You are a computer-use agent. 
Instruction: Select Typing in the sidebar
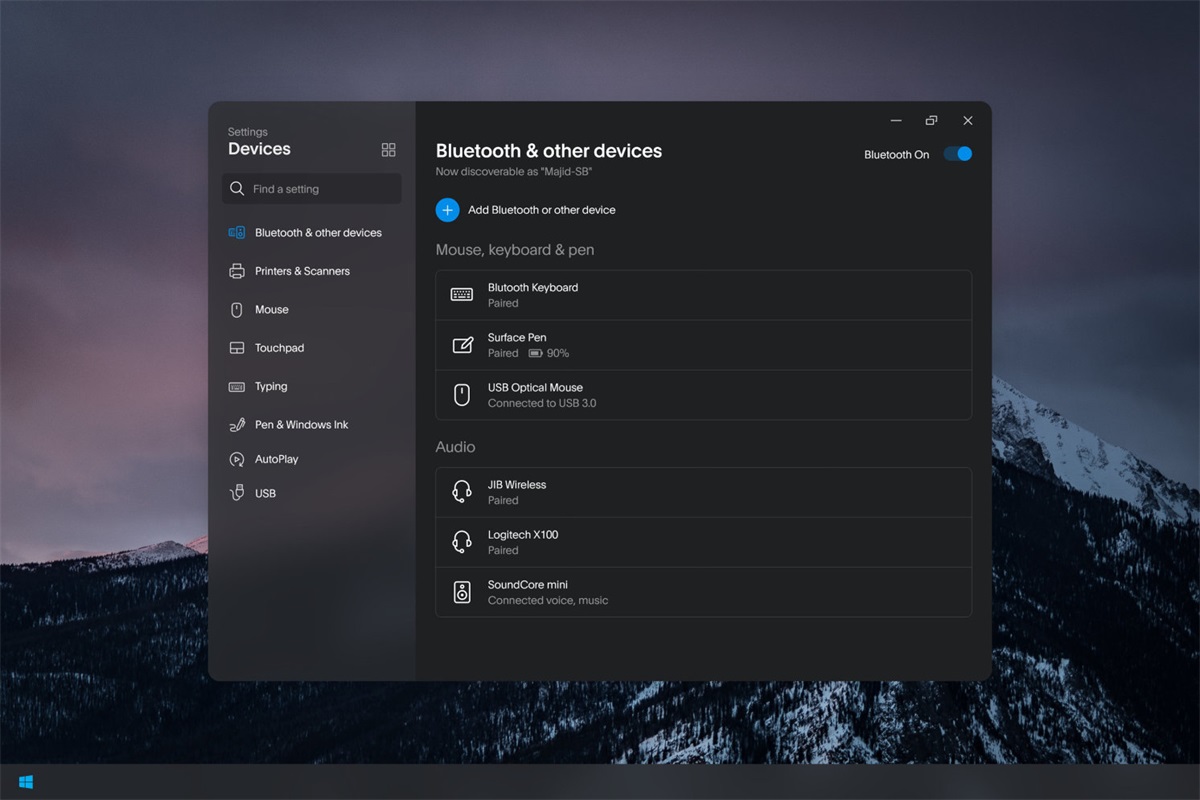270,387
